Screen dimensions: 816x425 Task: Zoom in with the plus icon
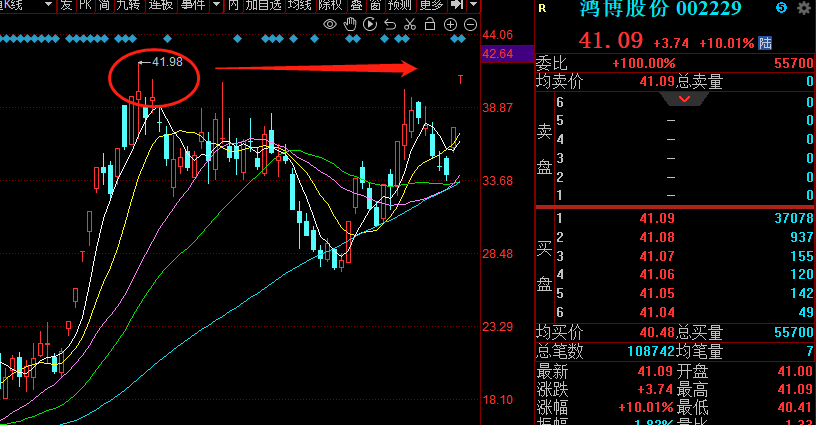click(450, 24)
